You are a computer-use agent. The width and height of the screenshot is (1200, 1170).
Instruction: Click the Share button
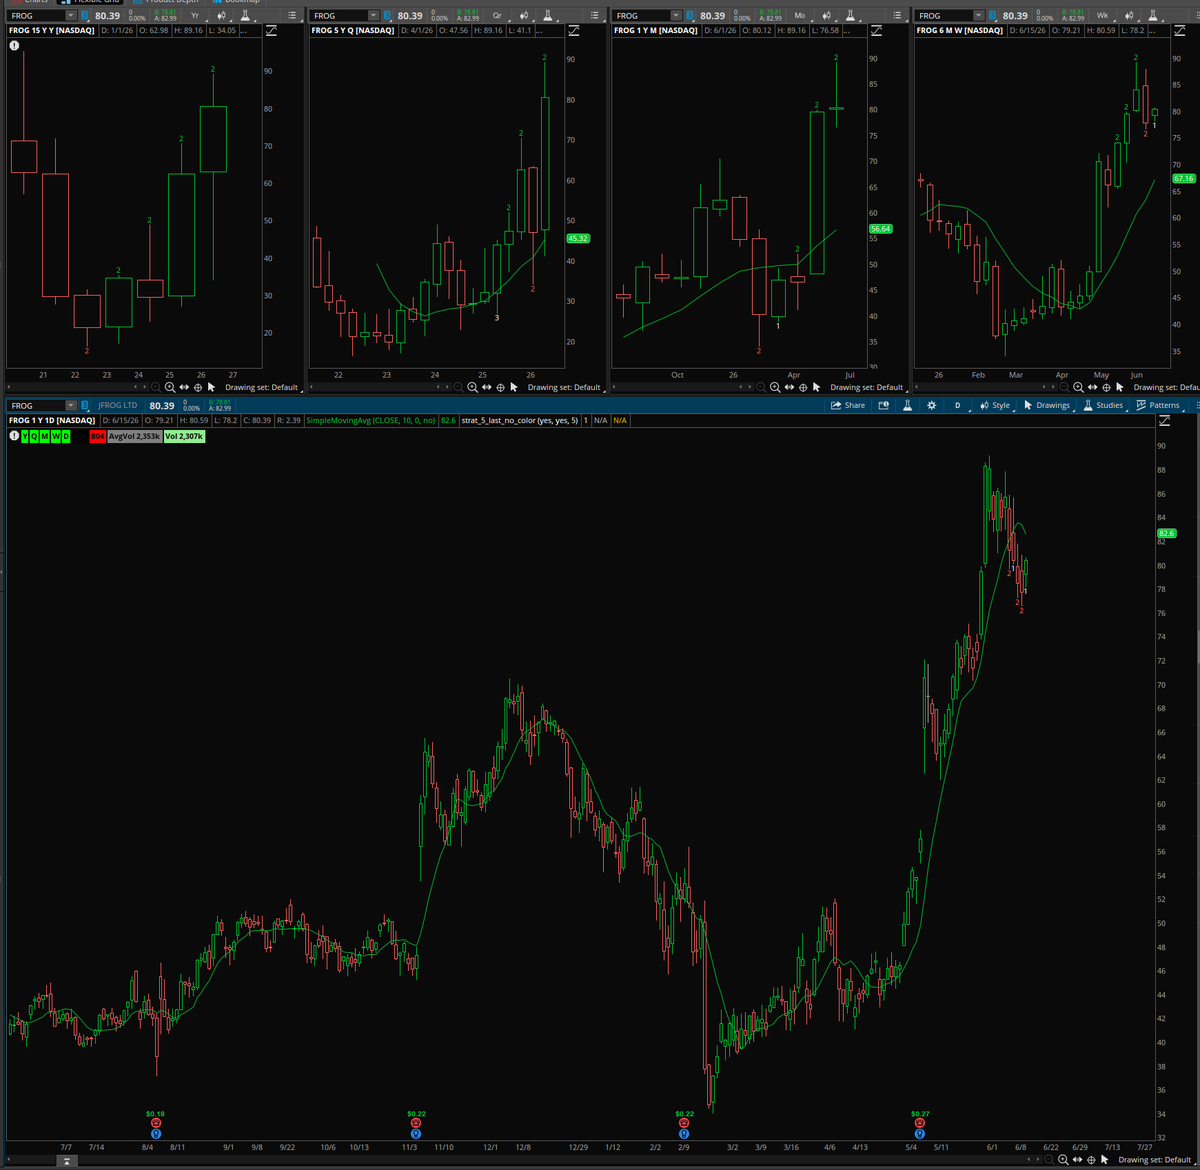[x=848, y=405]
